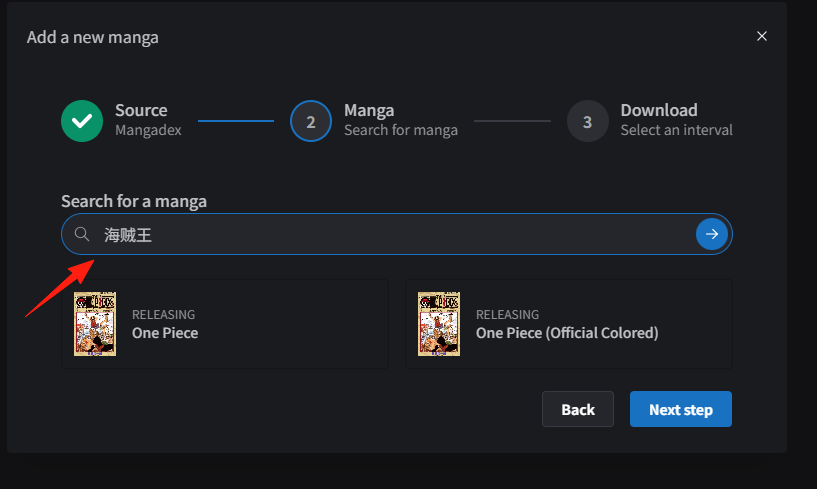The height and width of the screenshot is (489, 817).
Task: Click the One Piece cover thumbnail
Action: click(x=95, y=324)
